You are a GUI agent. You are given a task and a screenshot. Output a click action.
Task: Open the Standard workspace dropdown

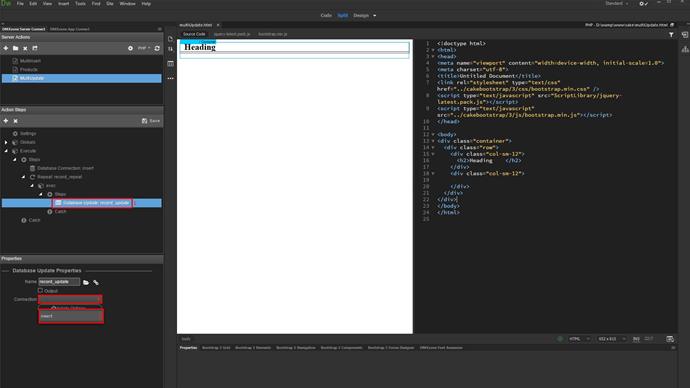617,4
